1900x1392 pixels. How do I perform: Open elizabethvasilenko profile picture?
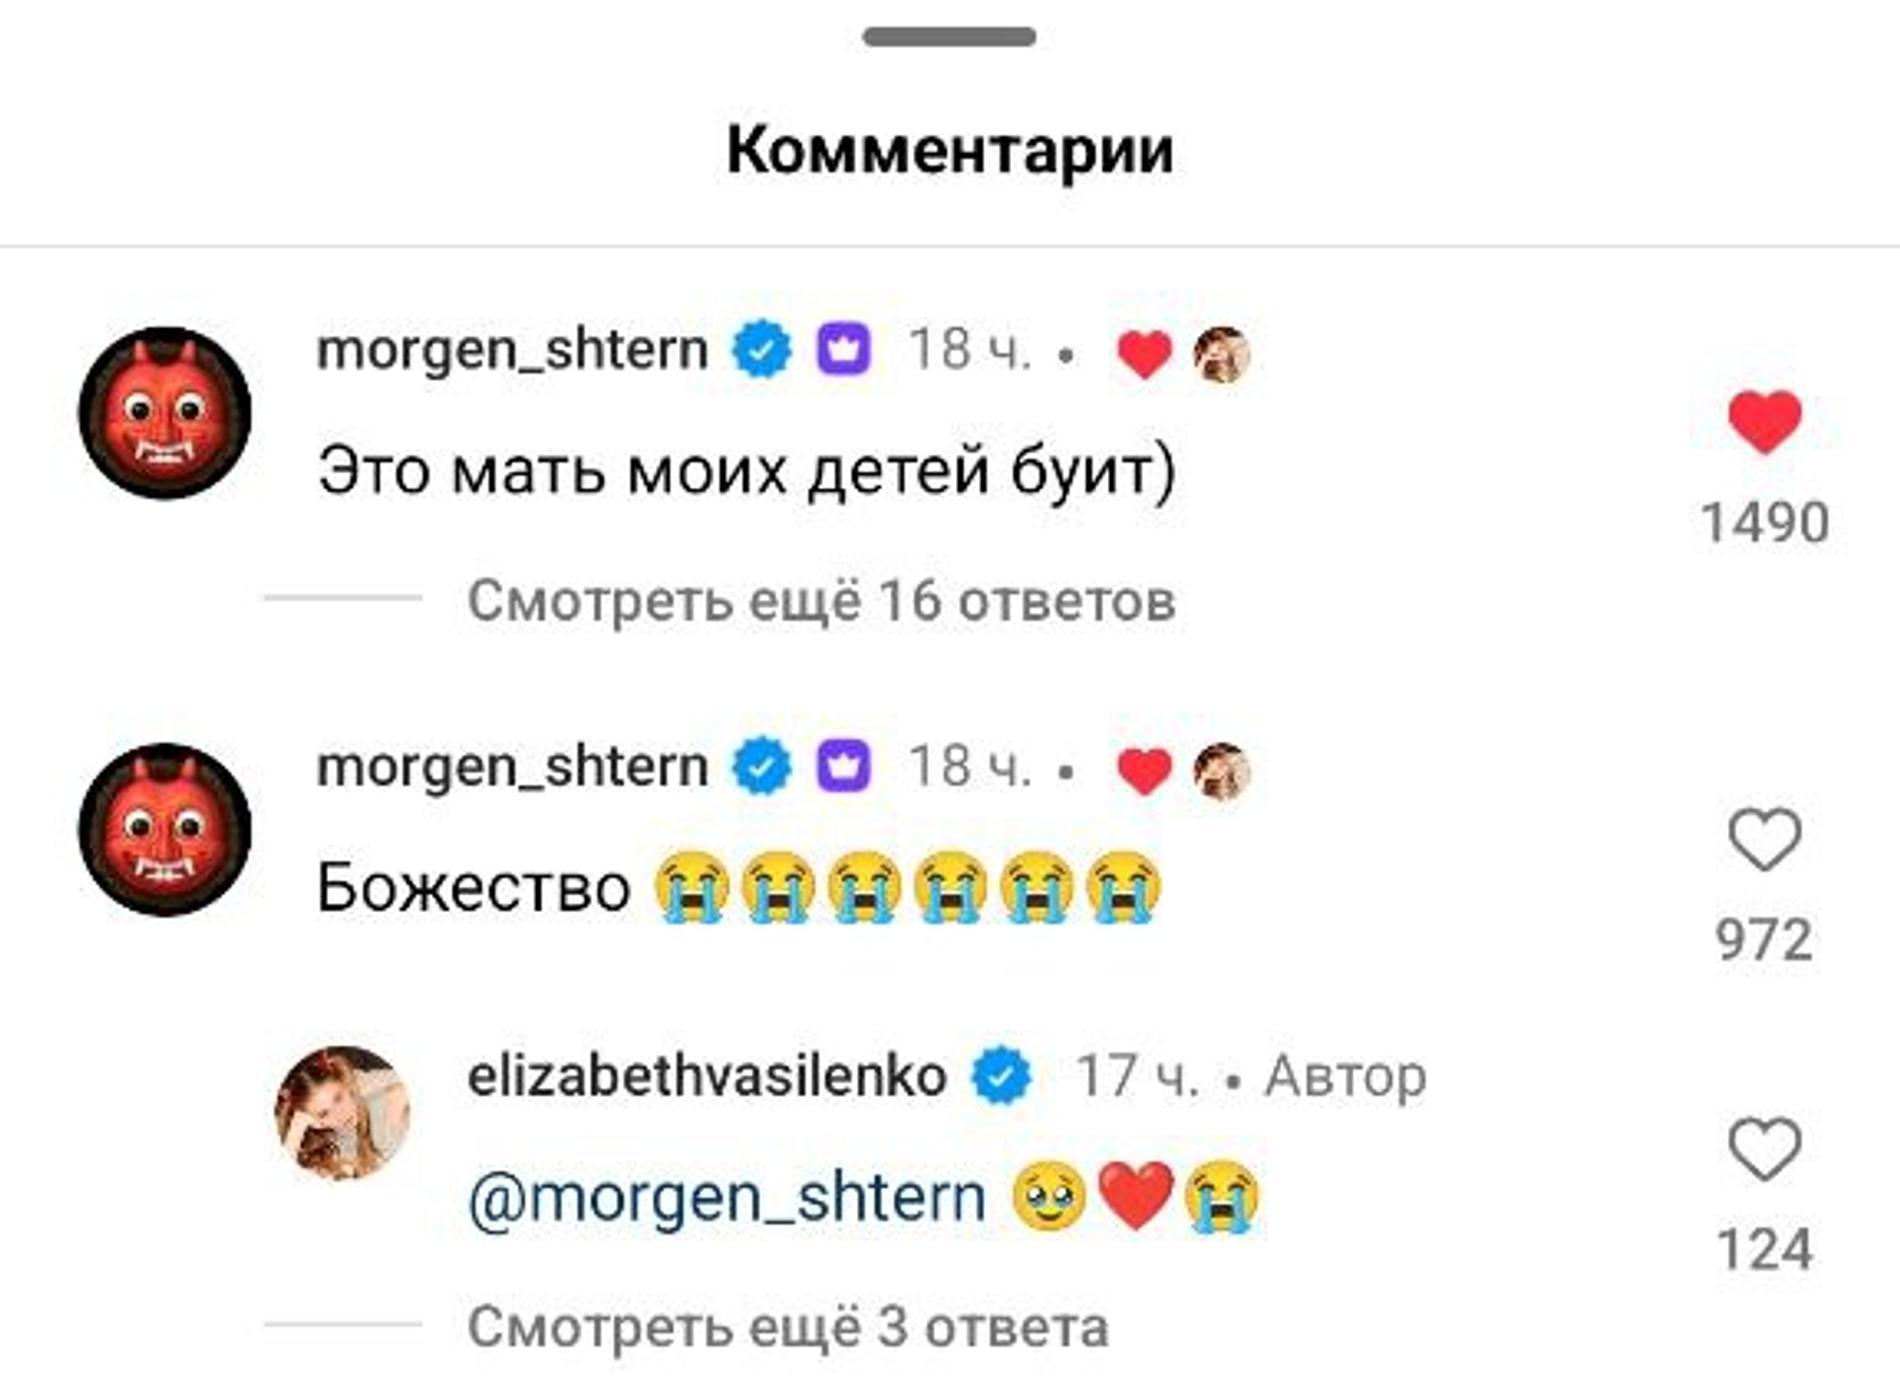[343, 1113]
